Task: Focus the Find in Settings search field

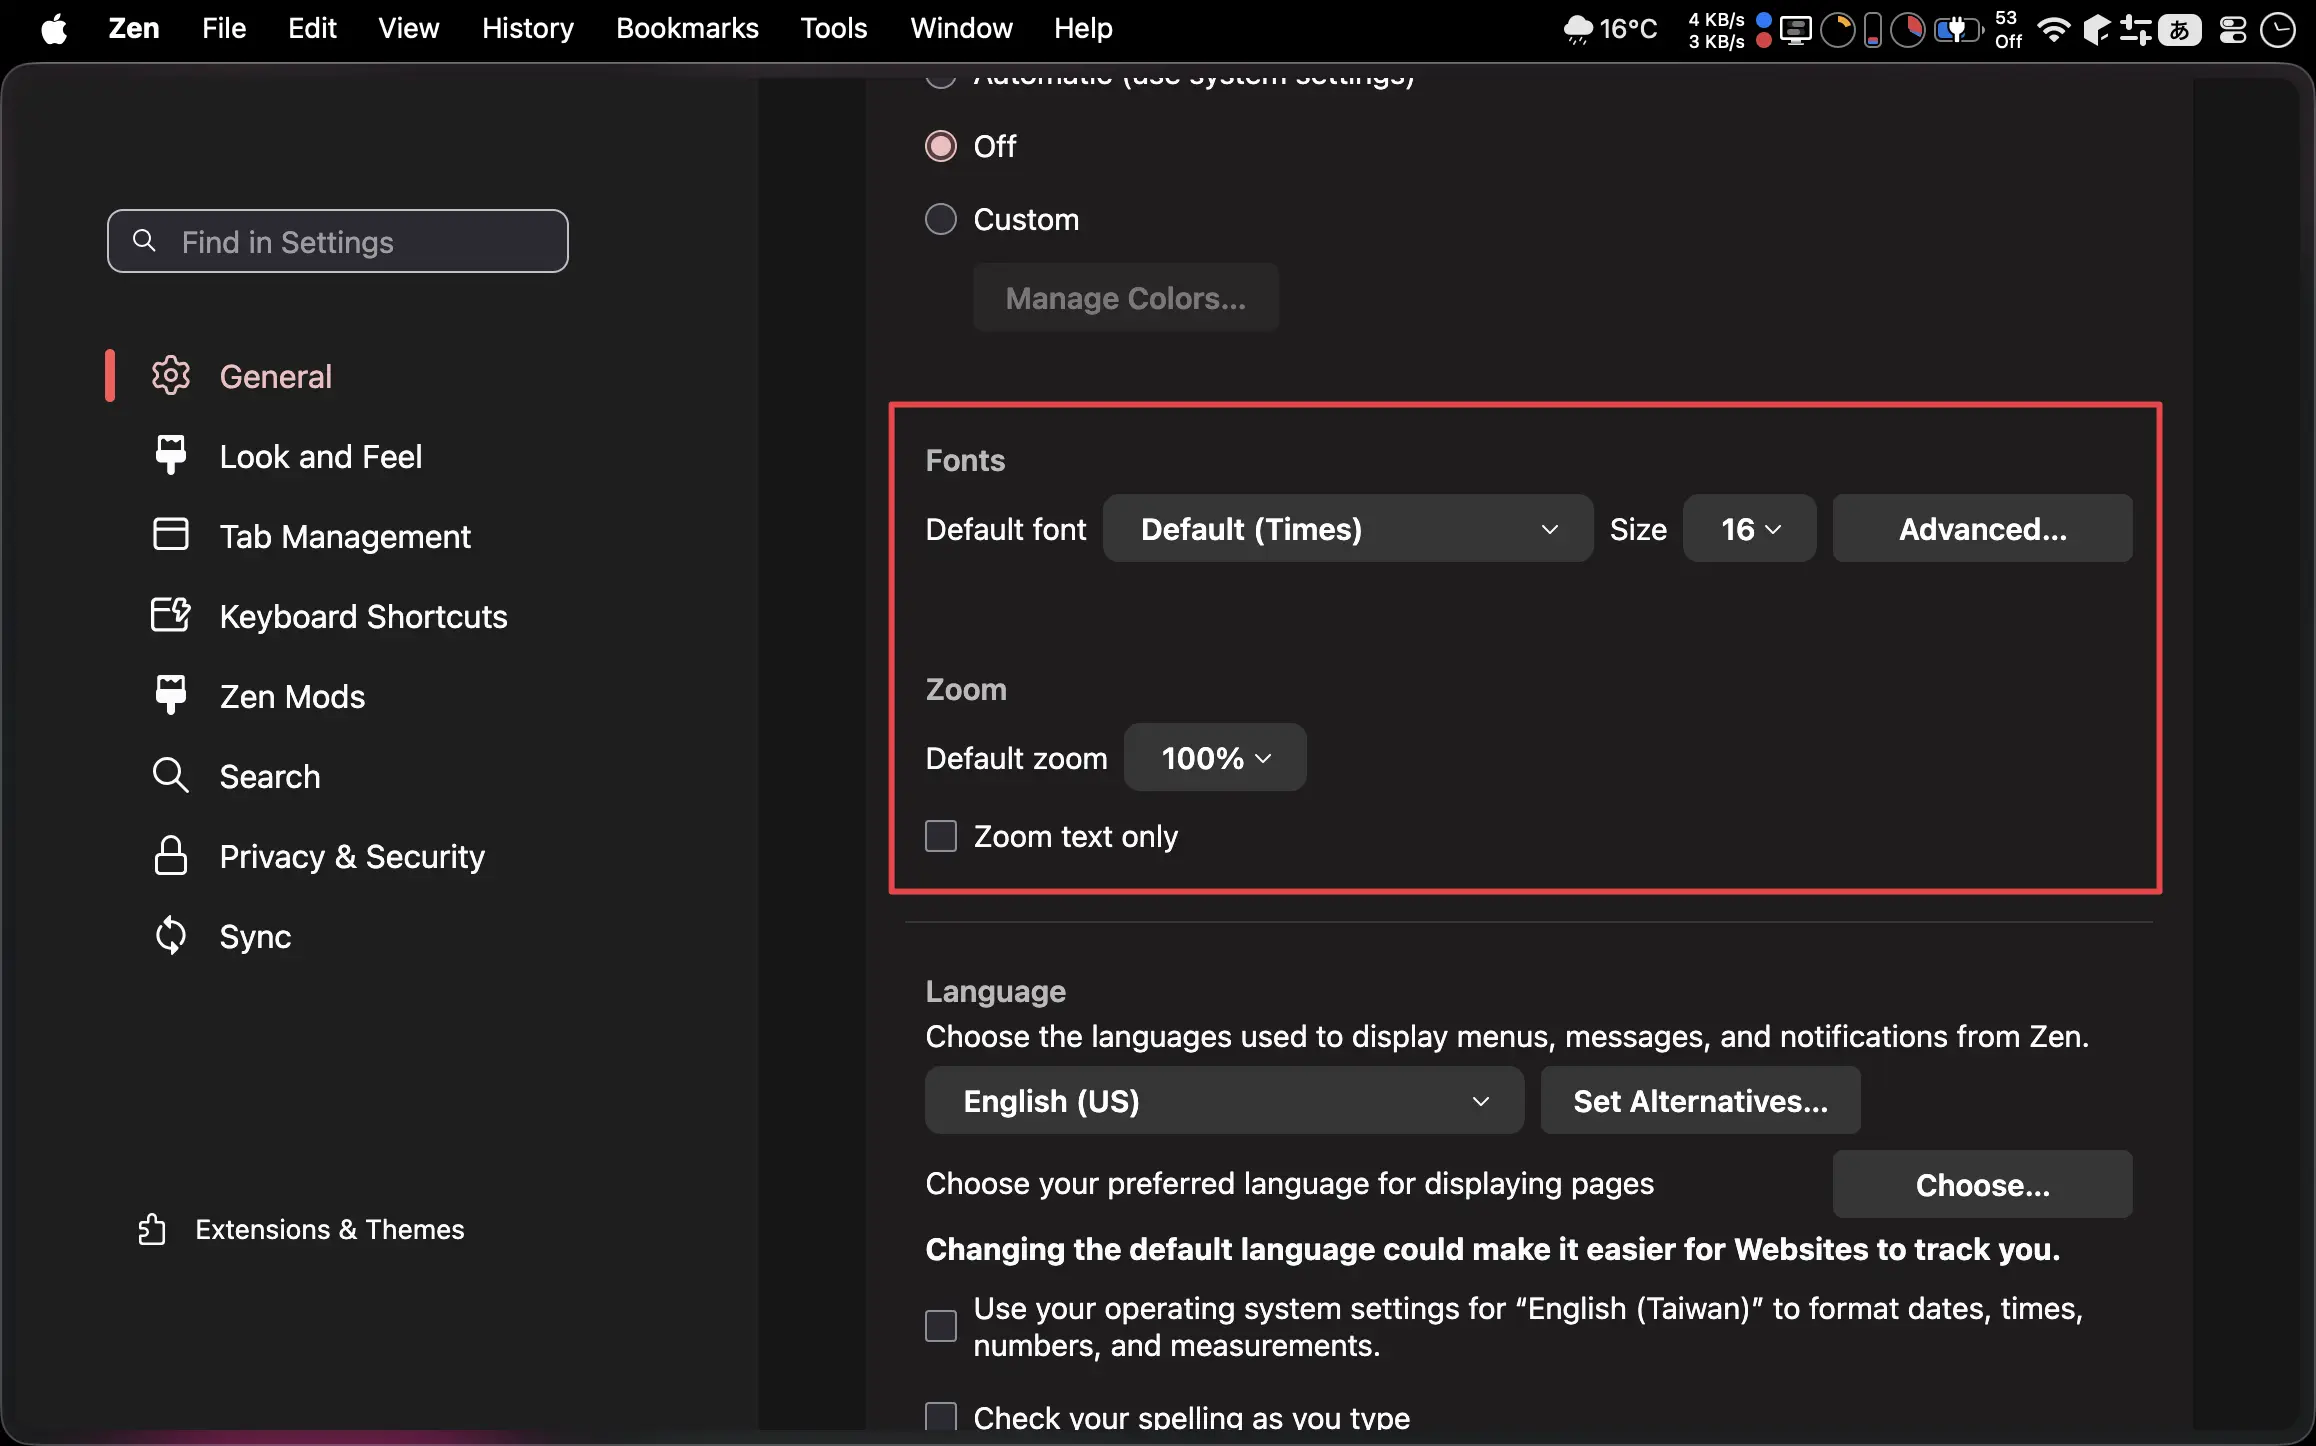Action: (x=338, y=242)
